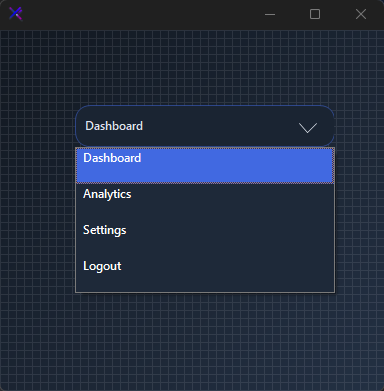Viewport: 384px width, 391px height.
Task: Select the highlighted Dashboard list option
Action: 205,166
